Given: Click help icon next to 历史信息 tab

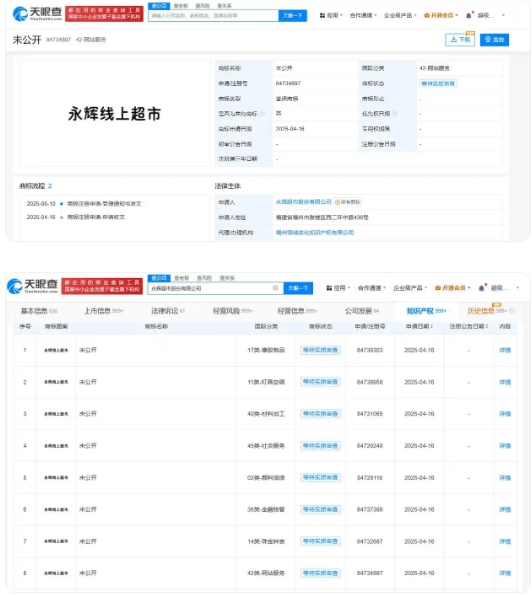Looking at the screenshot, I should click(x=512, y=311).
